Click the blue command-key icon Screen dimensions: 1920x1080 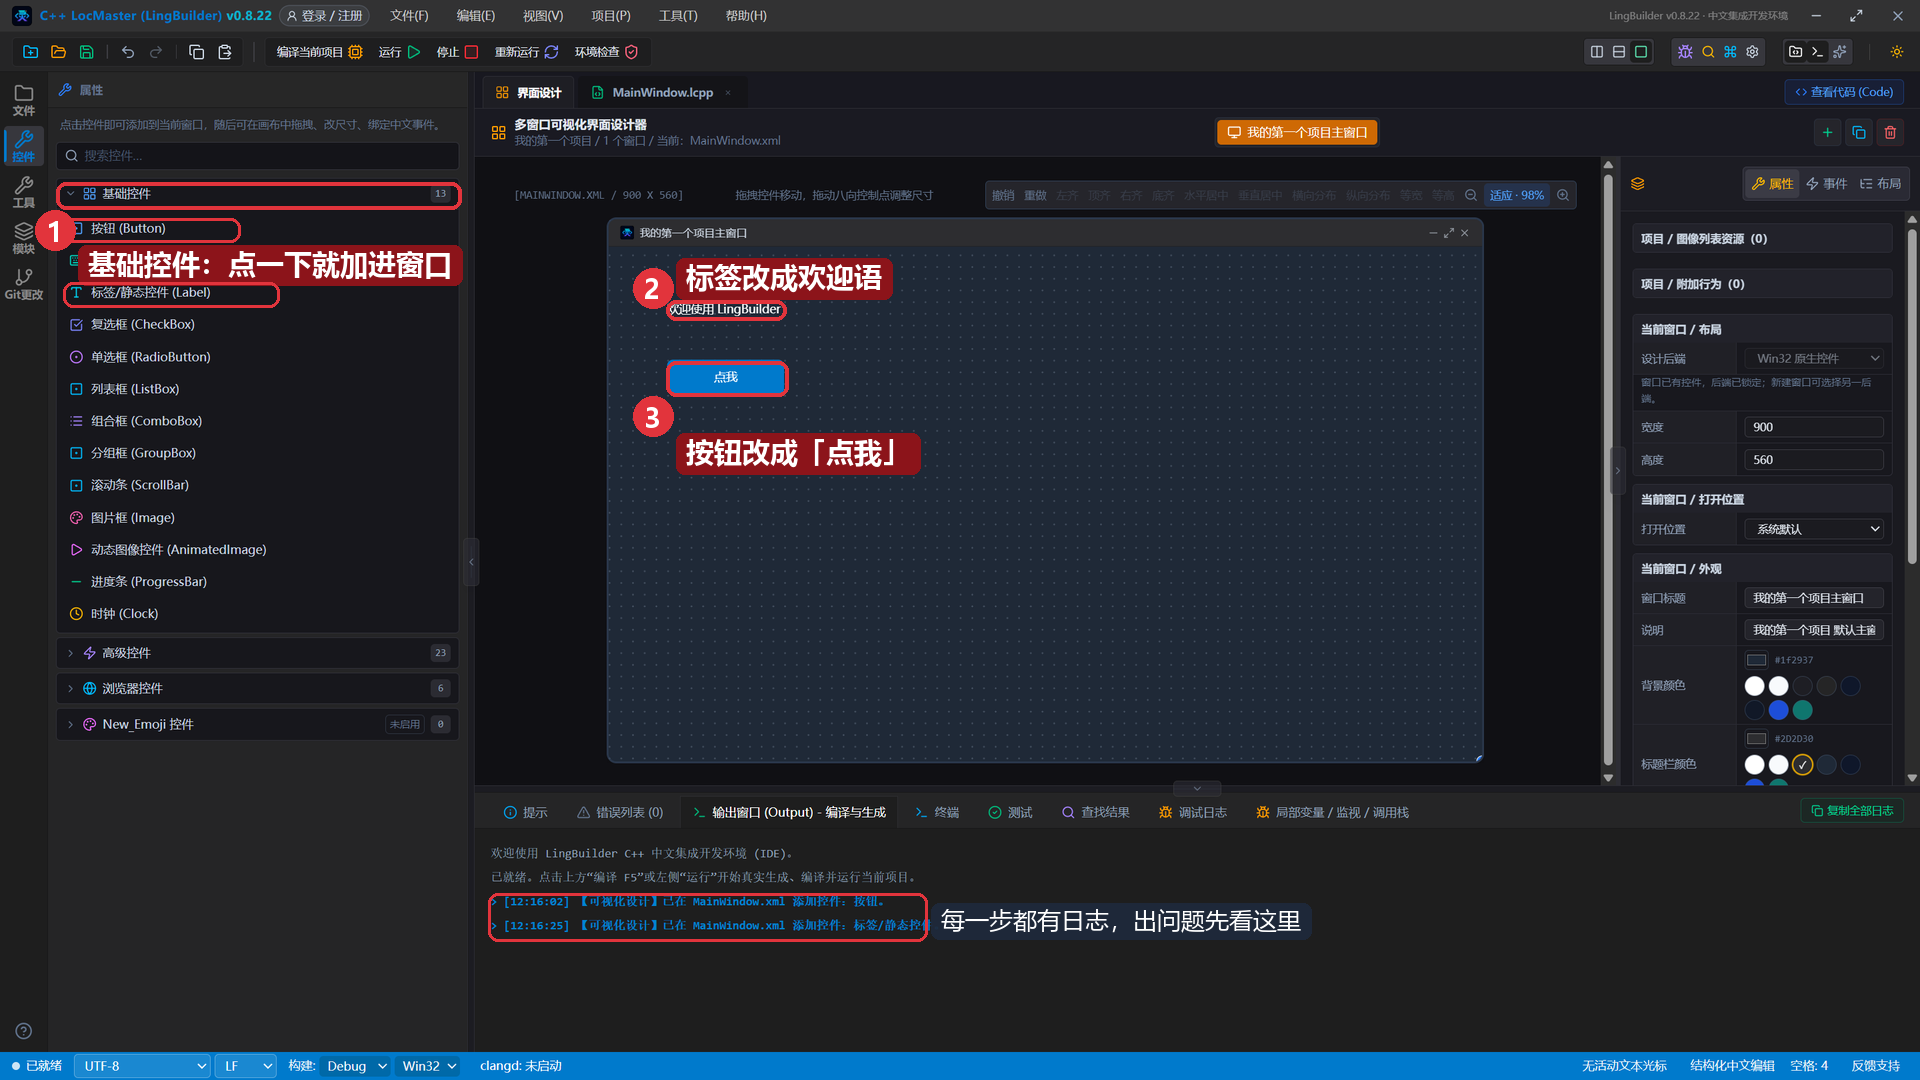pos(1730,52)
